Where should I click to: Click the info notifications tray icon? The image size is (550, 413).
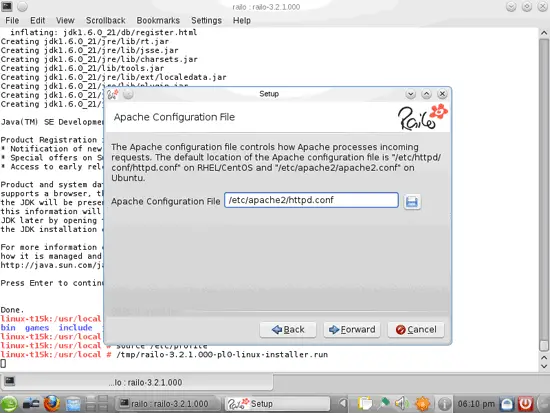point(444,404)
